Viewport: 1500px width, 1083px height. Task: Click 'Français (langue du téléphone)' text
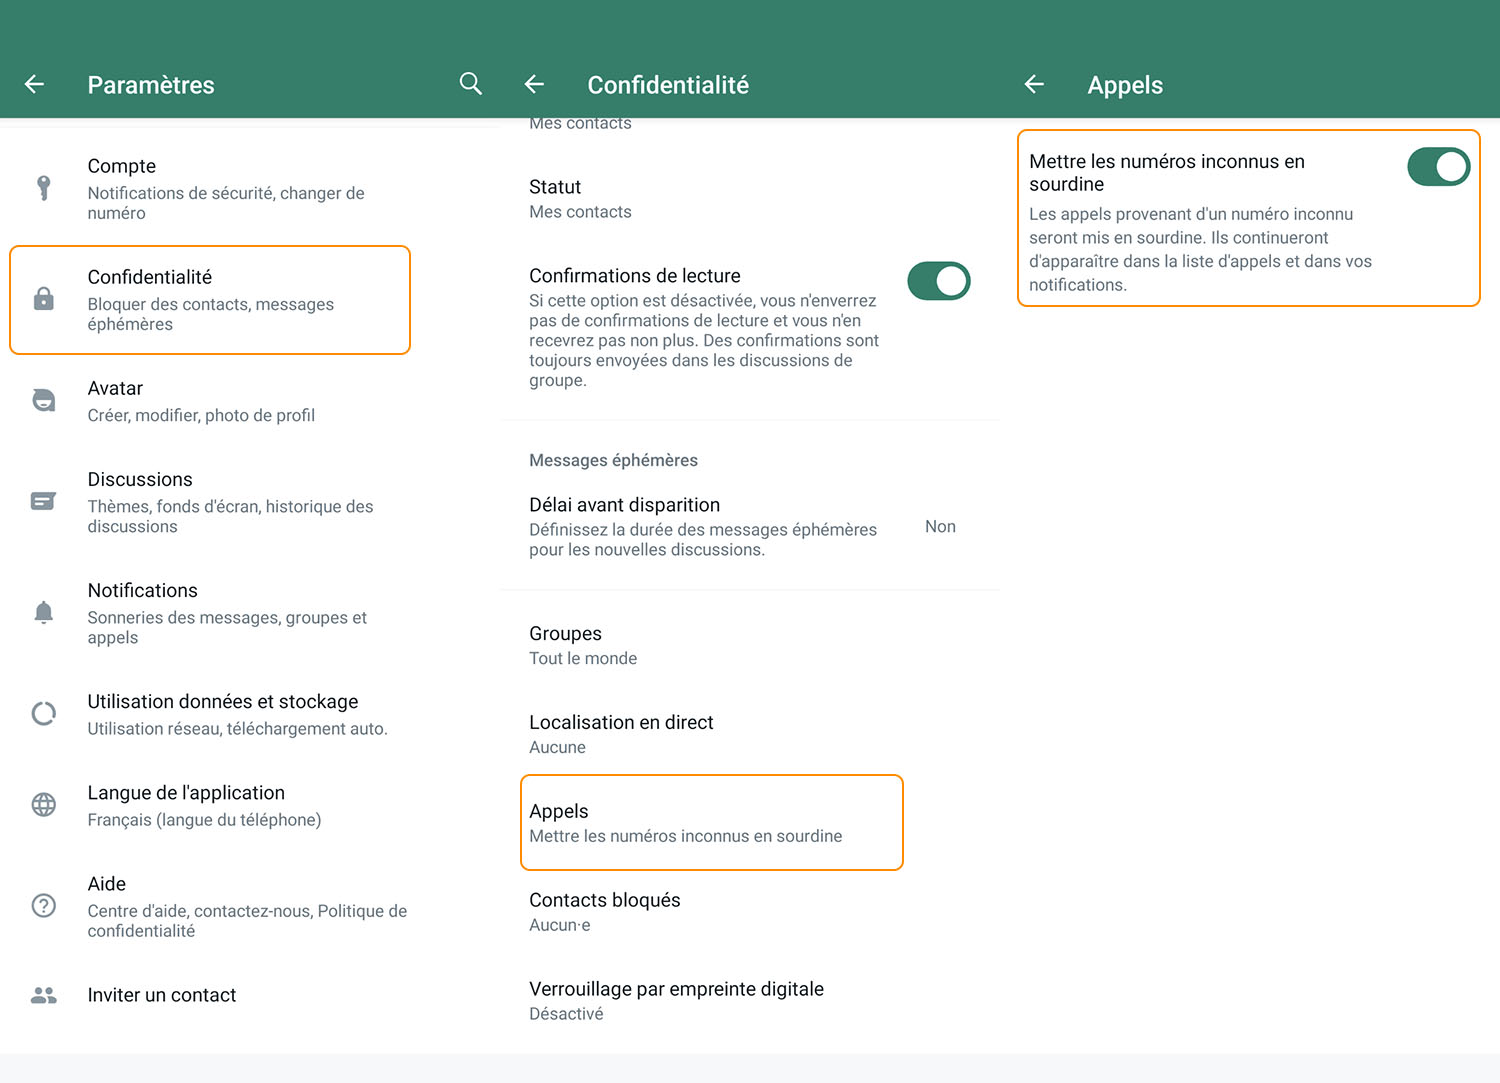pos(204,820)
